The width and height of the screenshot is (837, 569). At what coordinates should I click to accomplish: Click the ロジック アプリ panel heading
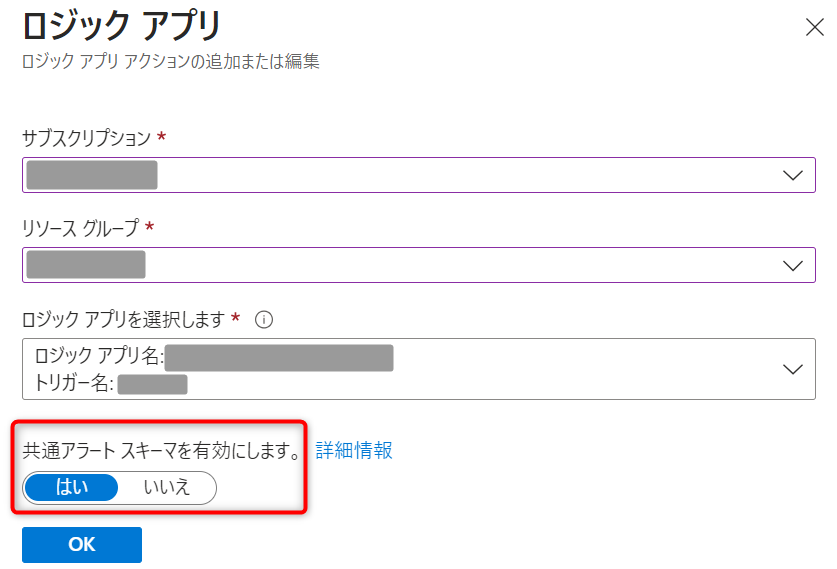tap(122, 25)
